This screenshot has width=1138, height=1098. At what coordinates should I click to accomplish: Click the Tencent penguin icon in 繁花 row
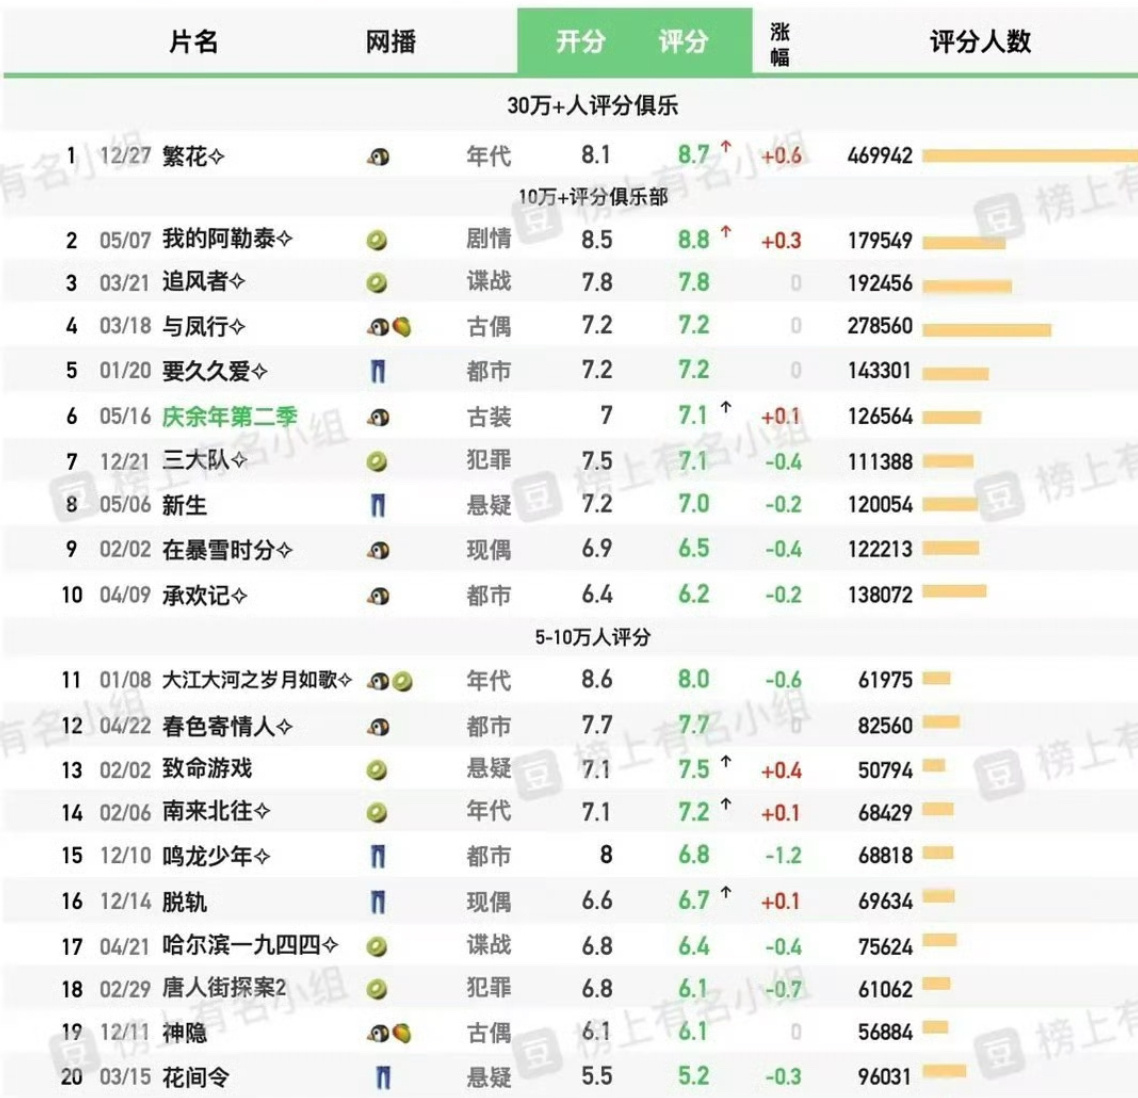point(377,156)
